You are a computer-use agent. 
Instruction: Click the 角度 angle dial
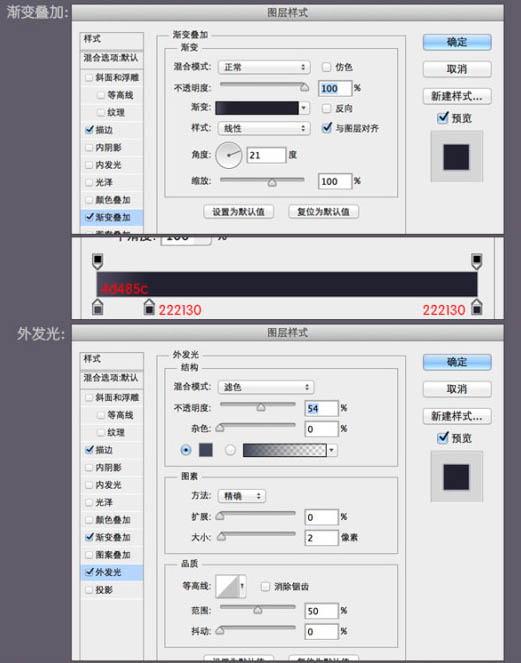tap(228, 155)
